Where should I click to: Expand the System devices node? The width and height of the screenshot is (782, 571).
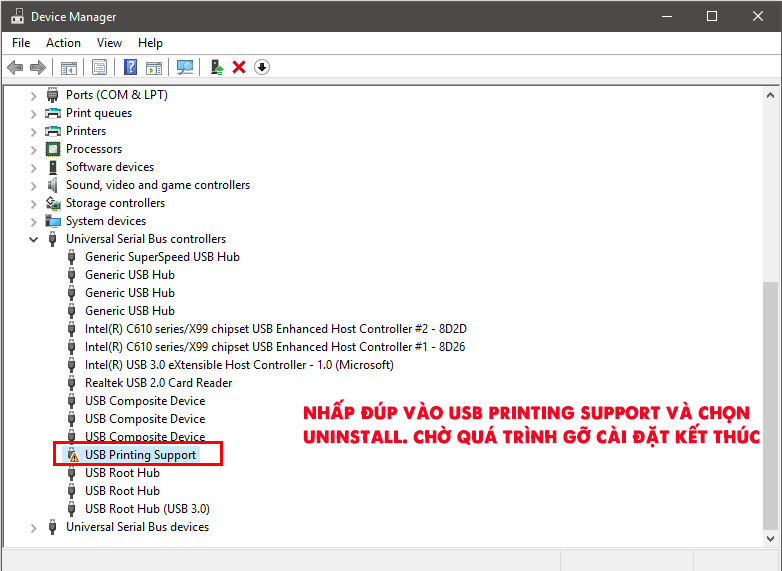coord(33,221)
